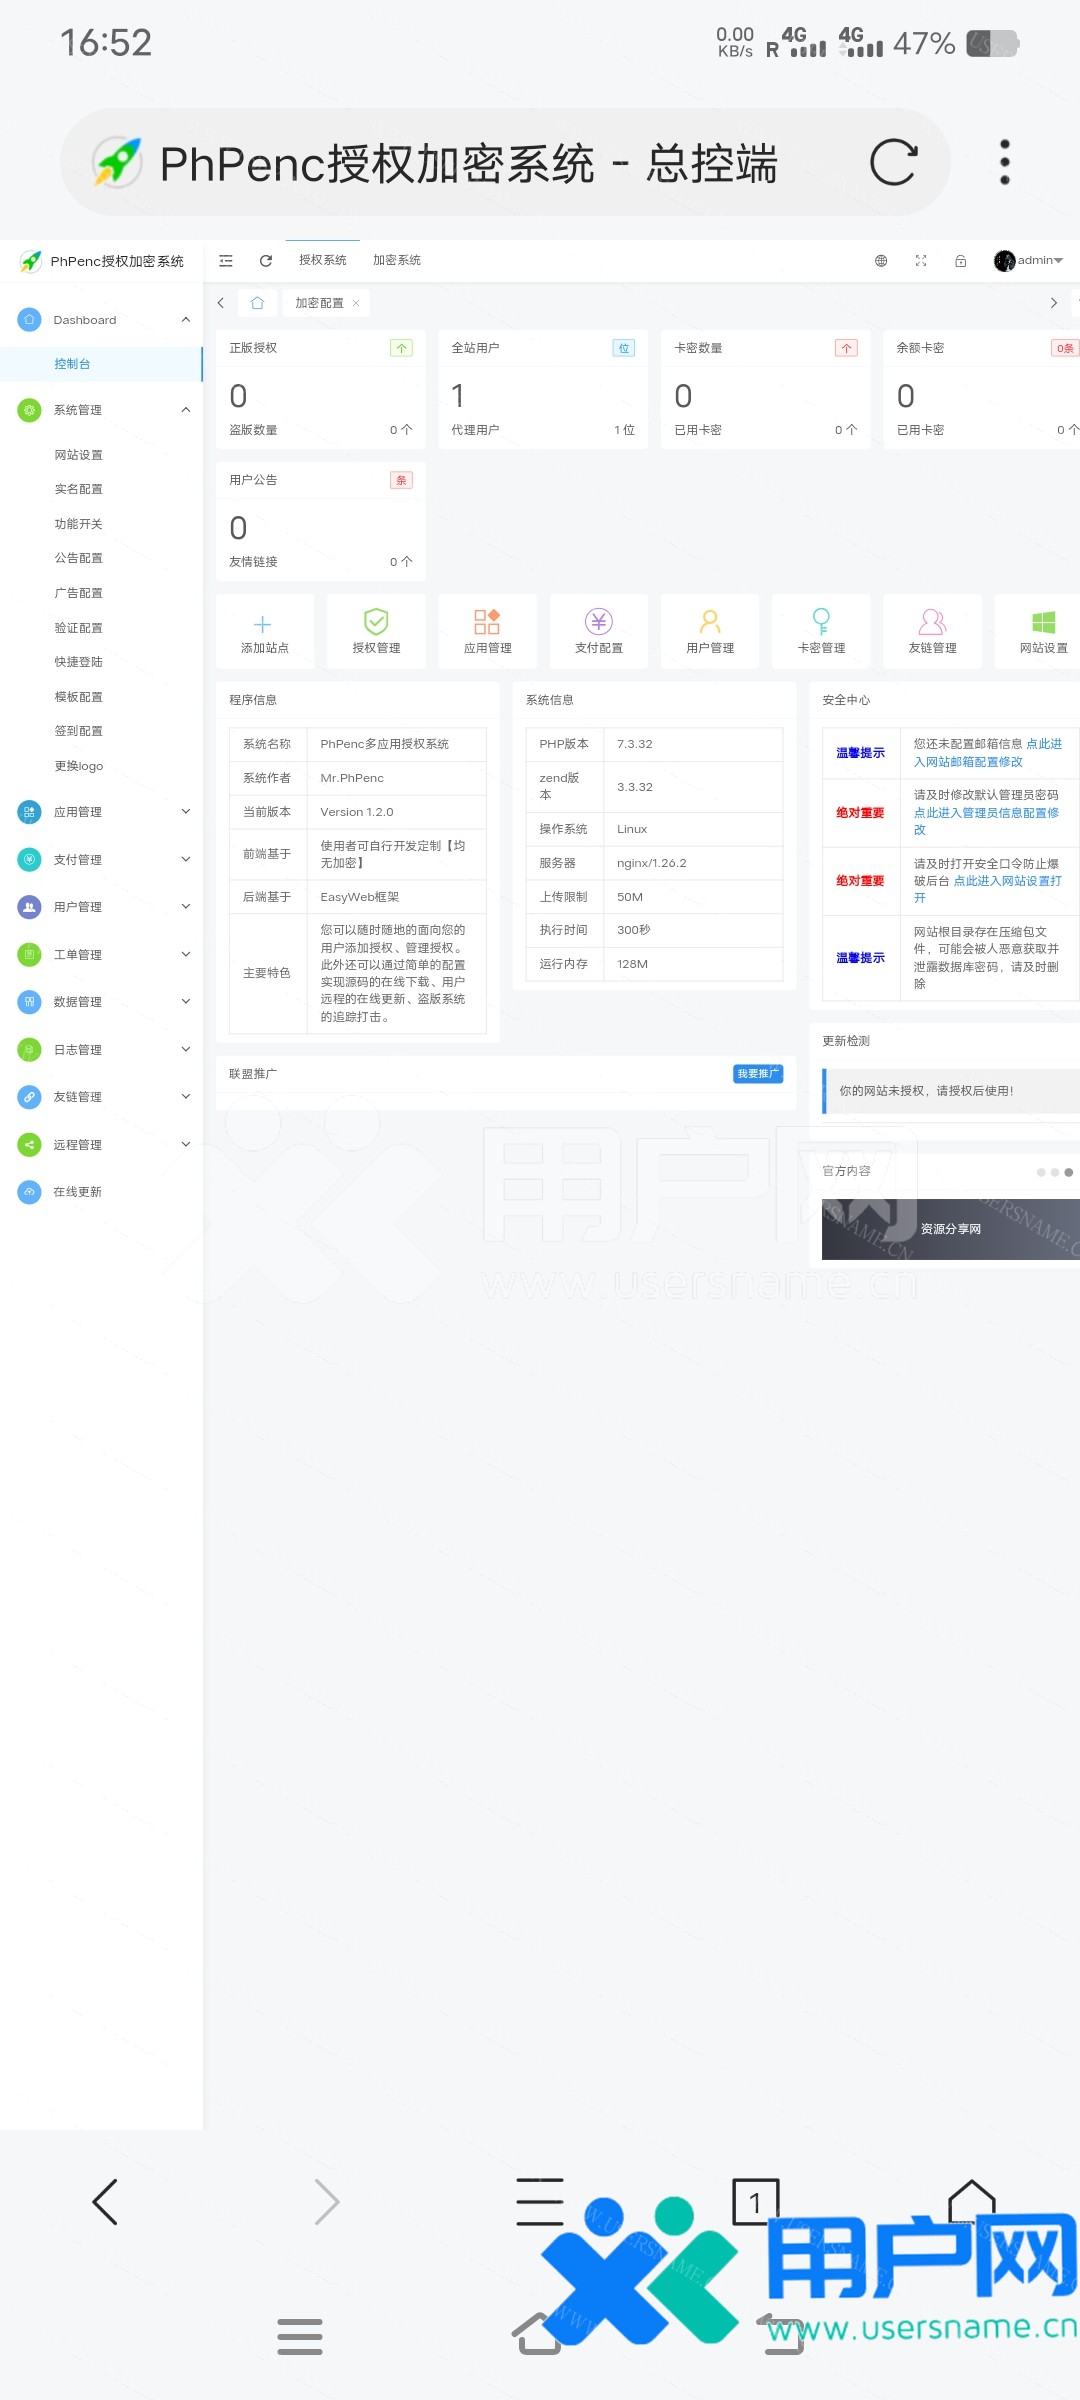Go to home tab via house icon
The width and height of the screenshot is (1080, 2400).
point(257,303)
